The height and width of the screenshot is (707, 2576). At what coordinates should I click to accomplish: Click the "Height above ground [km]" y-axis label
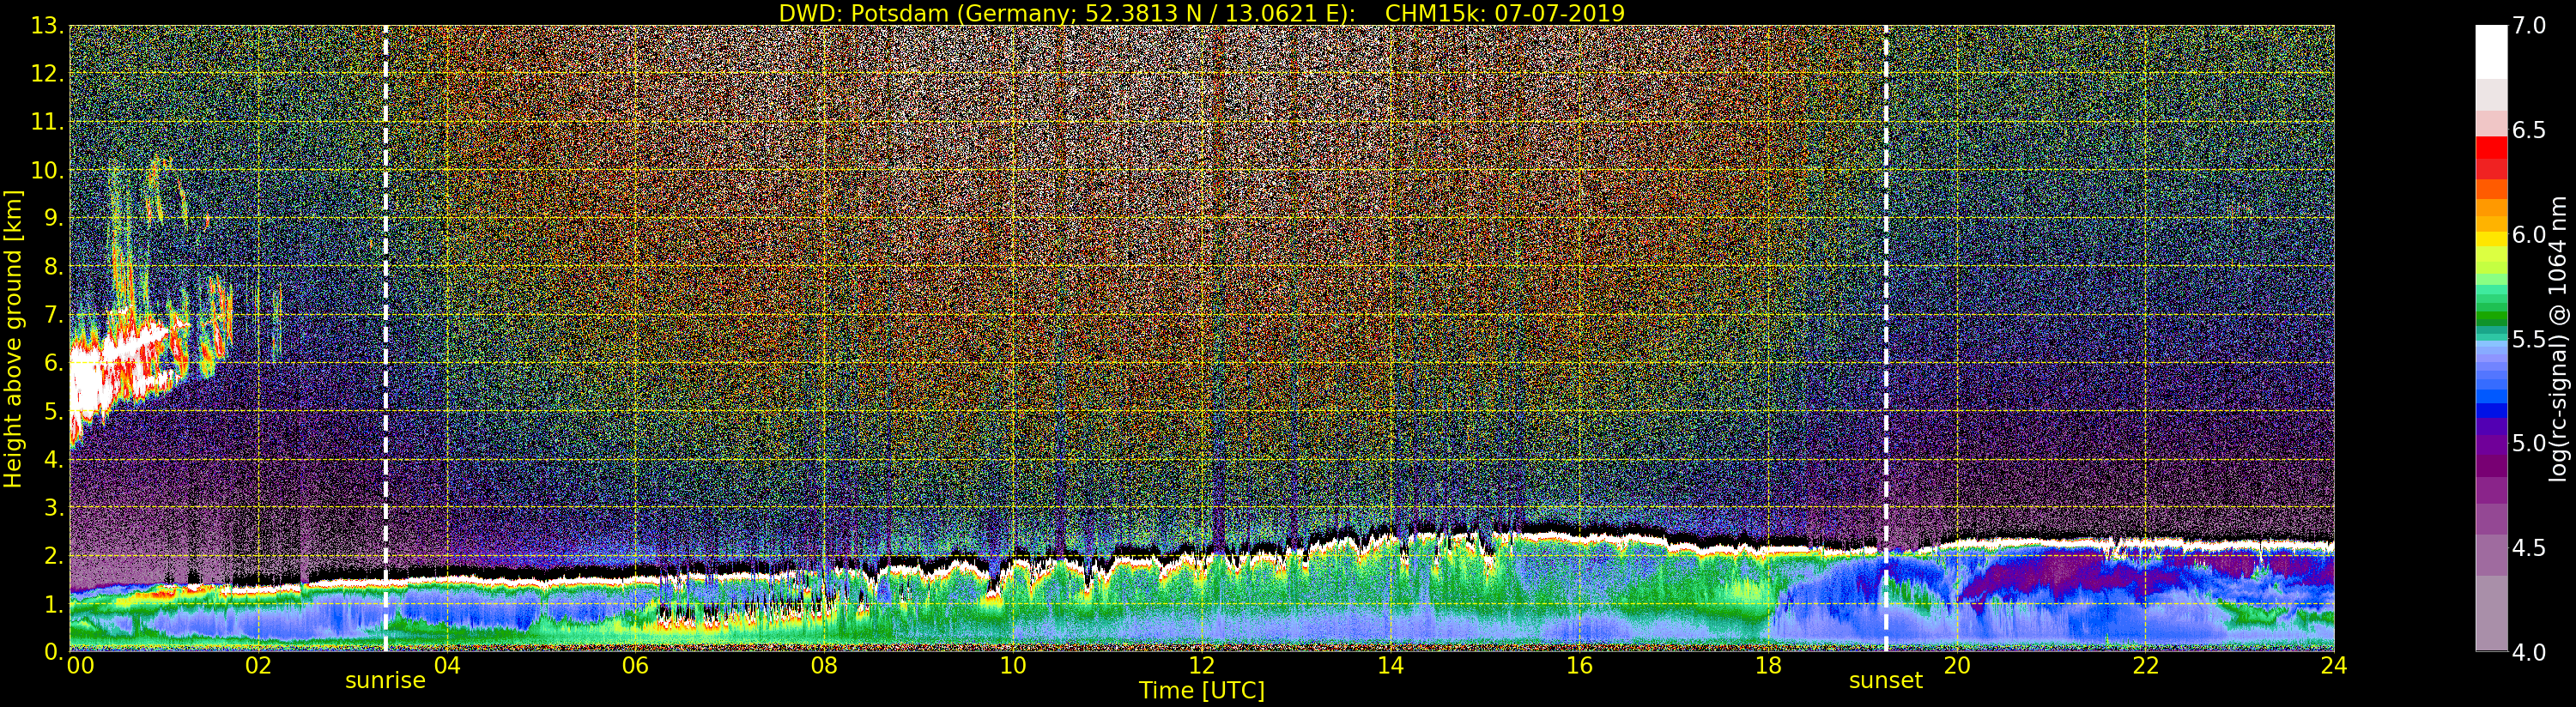point(13,338)
